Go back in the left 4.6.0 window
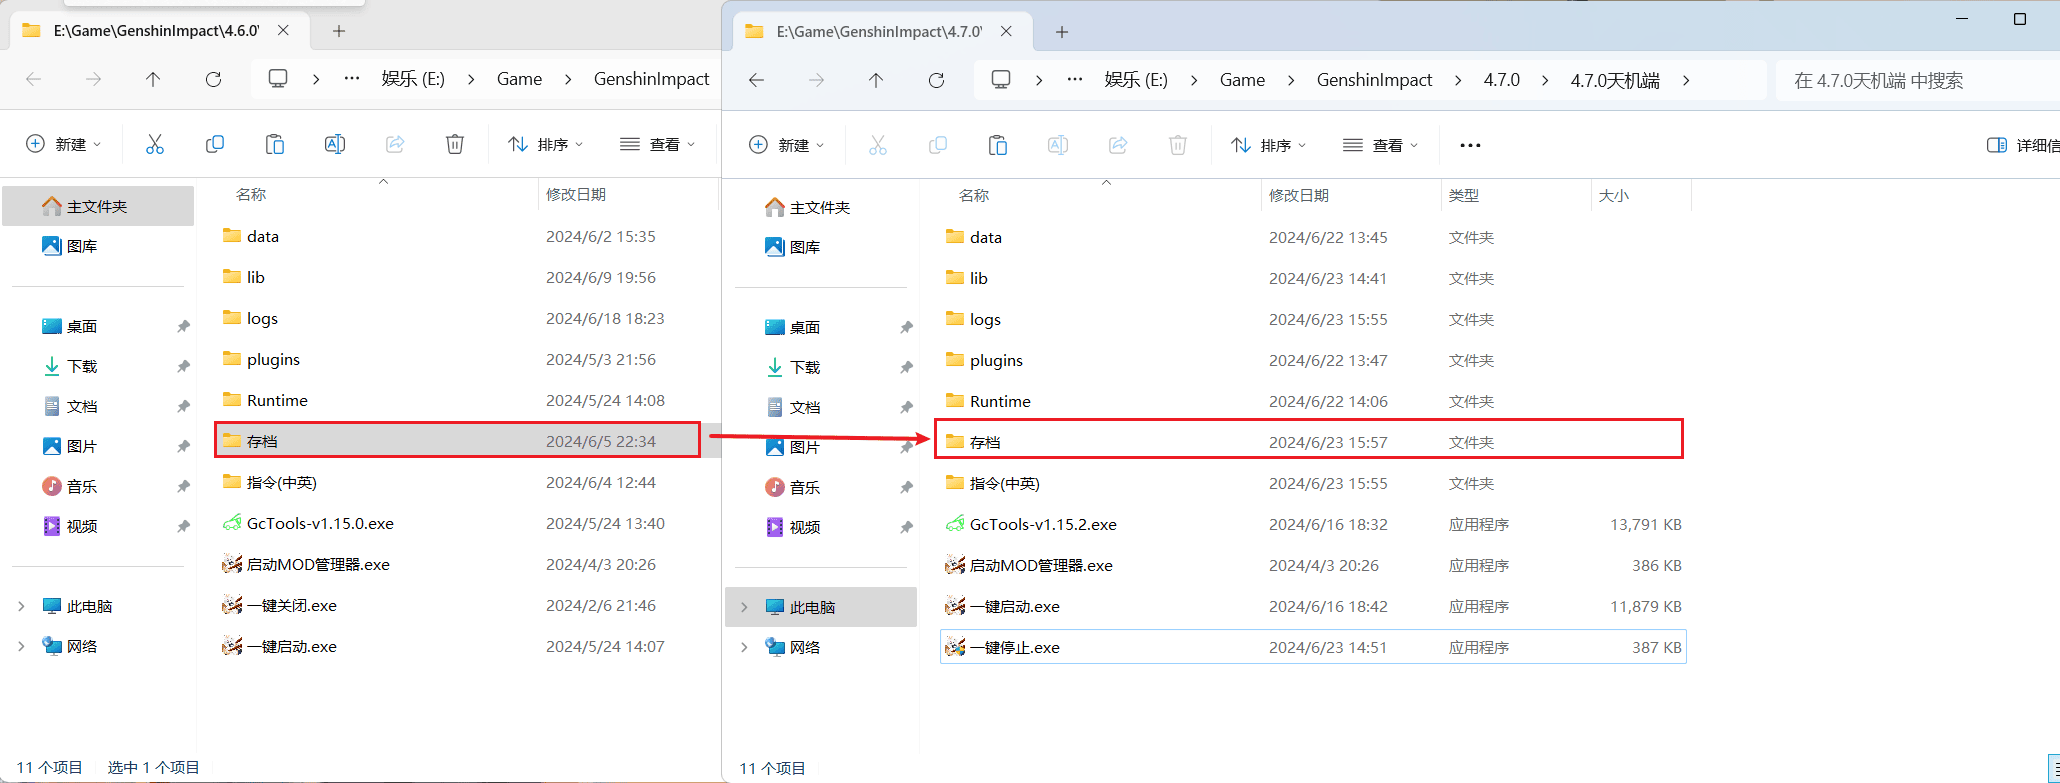Viewport: 2060px width, 783px height. click(x=34, y=79)
